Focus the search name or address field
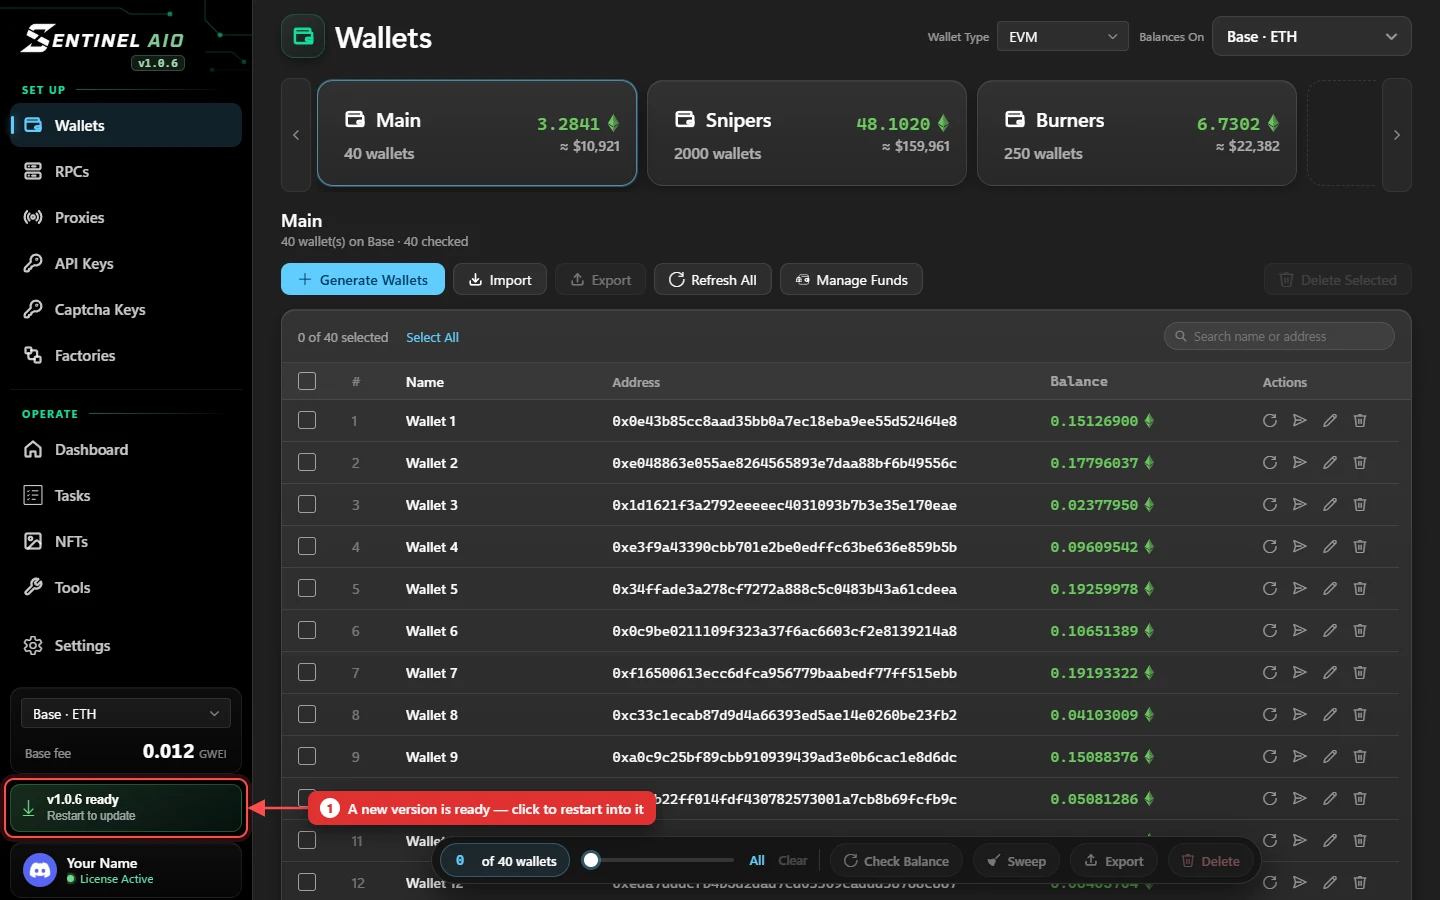This screenshot has width=1440, height=900. [x=1279, y=337]
